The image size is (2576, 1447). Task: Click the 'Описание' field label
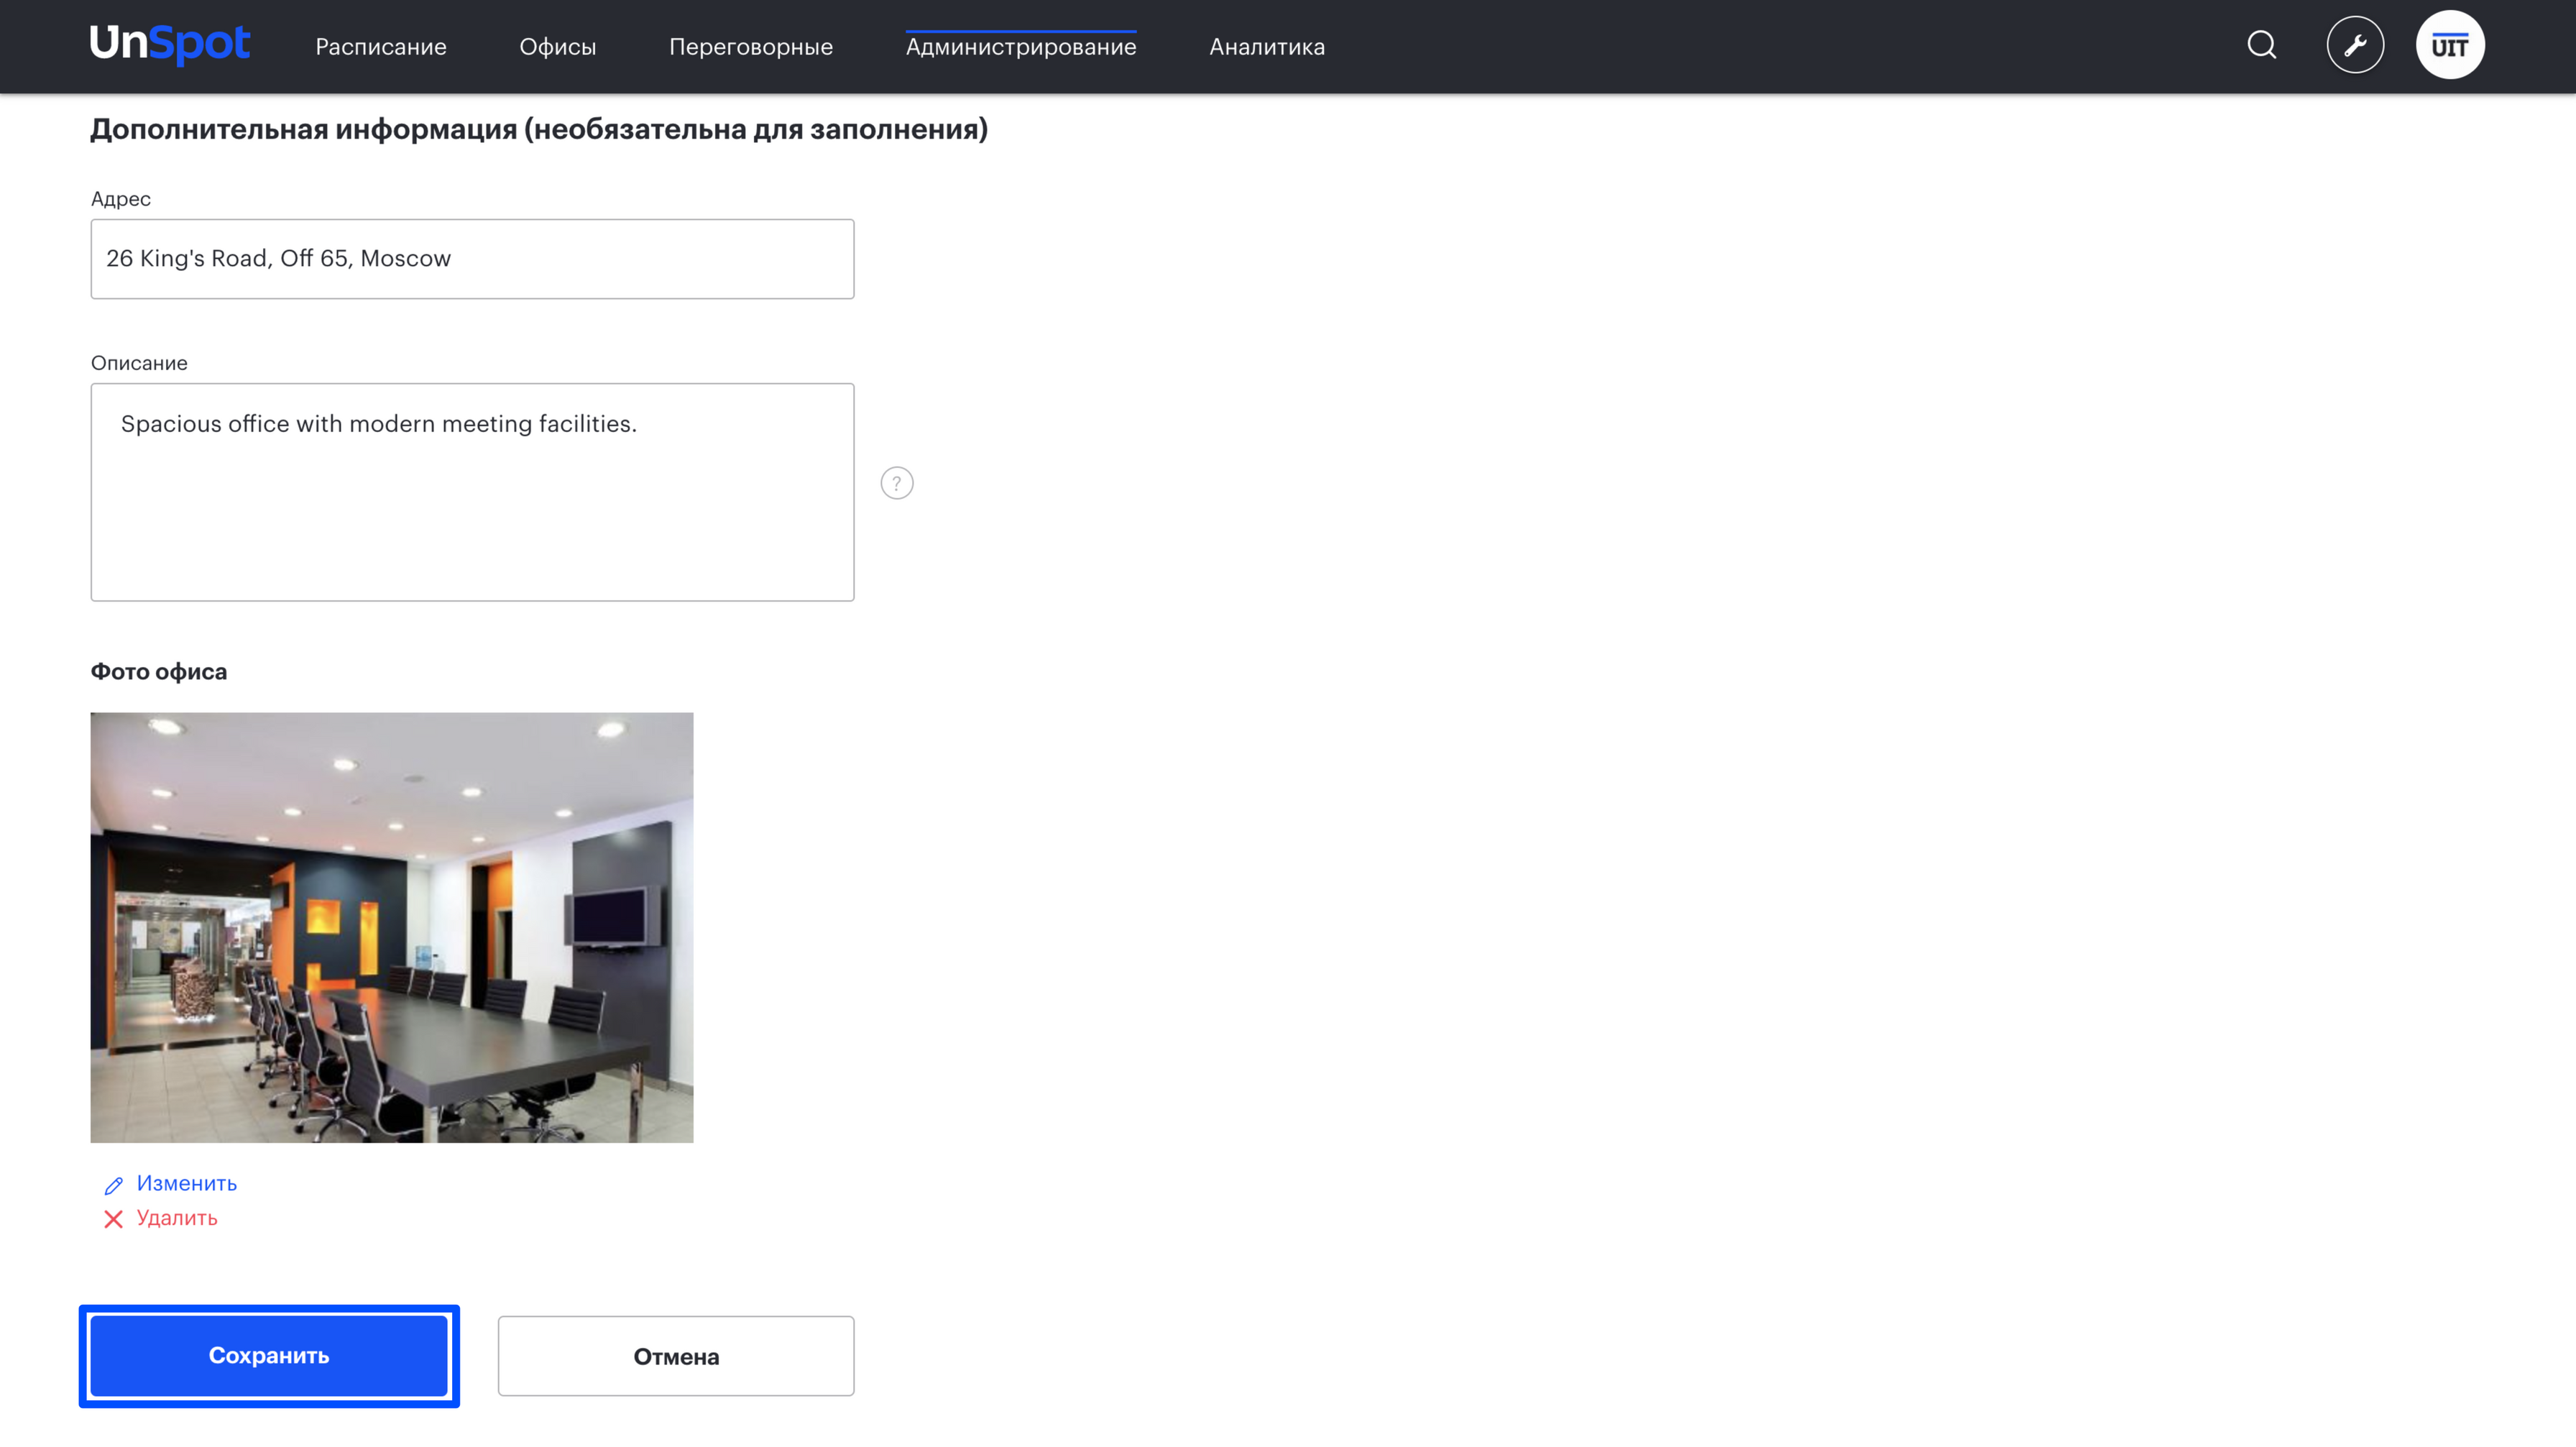coord(139,364)
